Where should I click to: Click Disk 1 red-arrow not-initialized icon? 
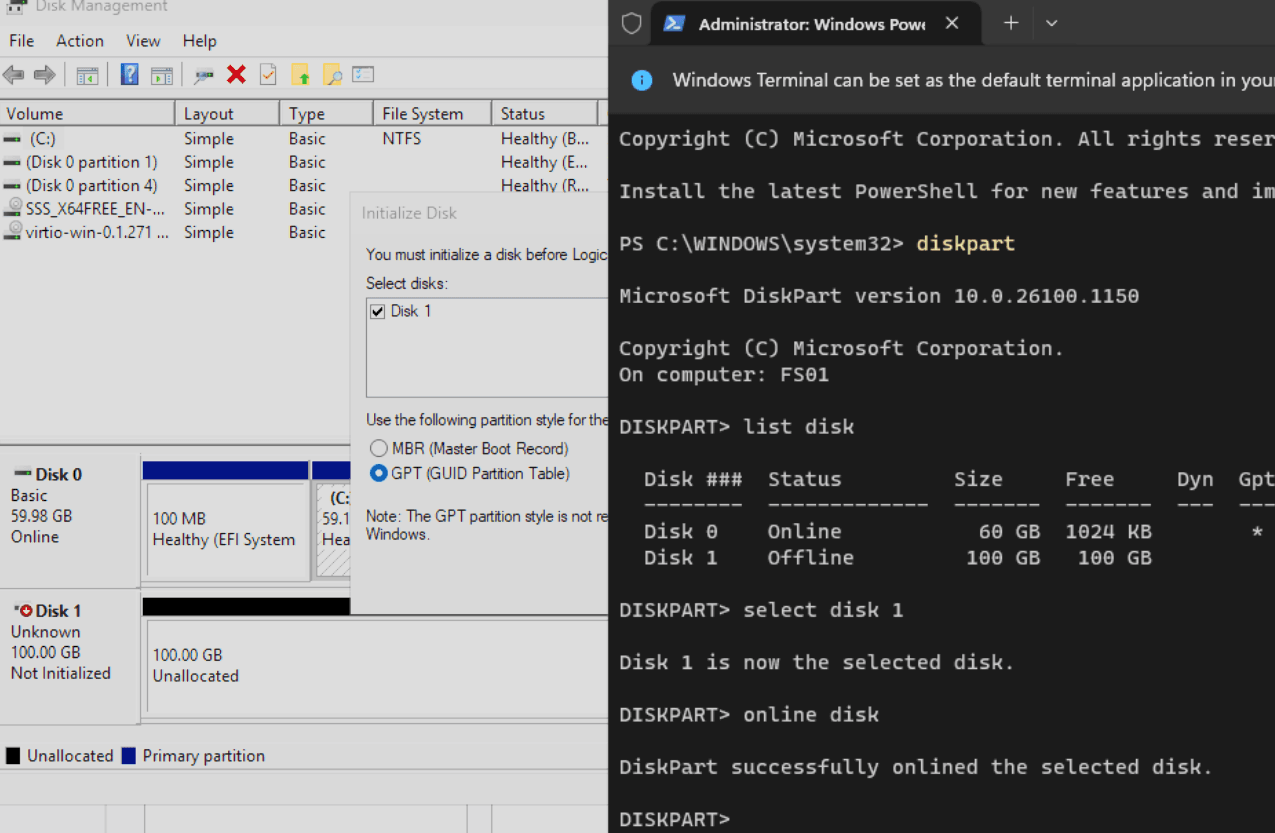click(x=22, y=610)
